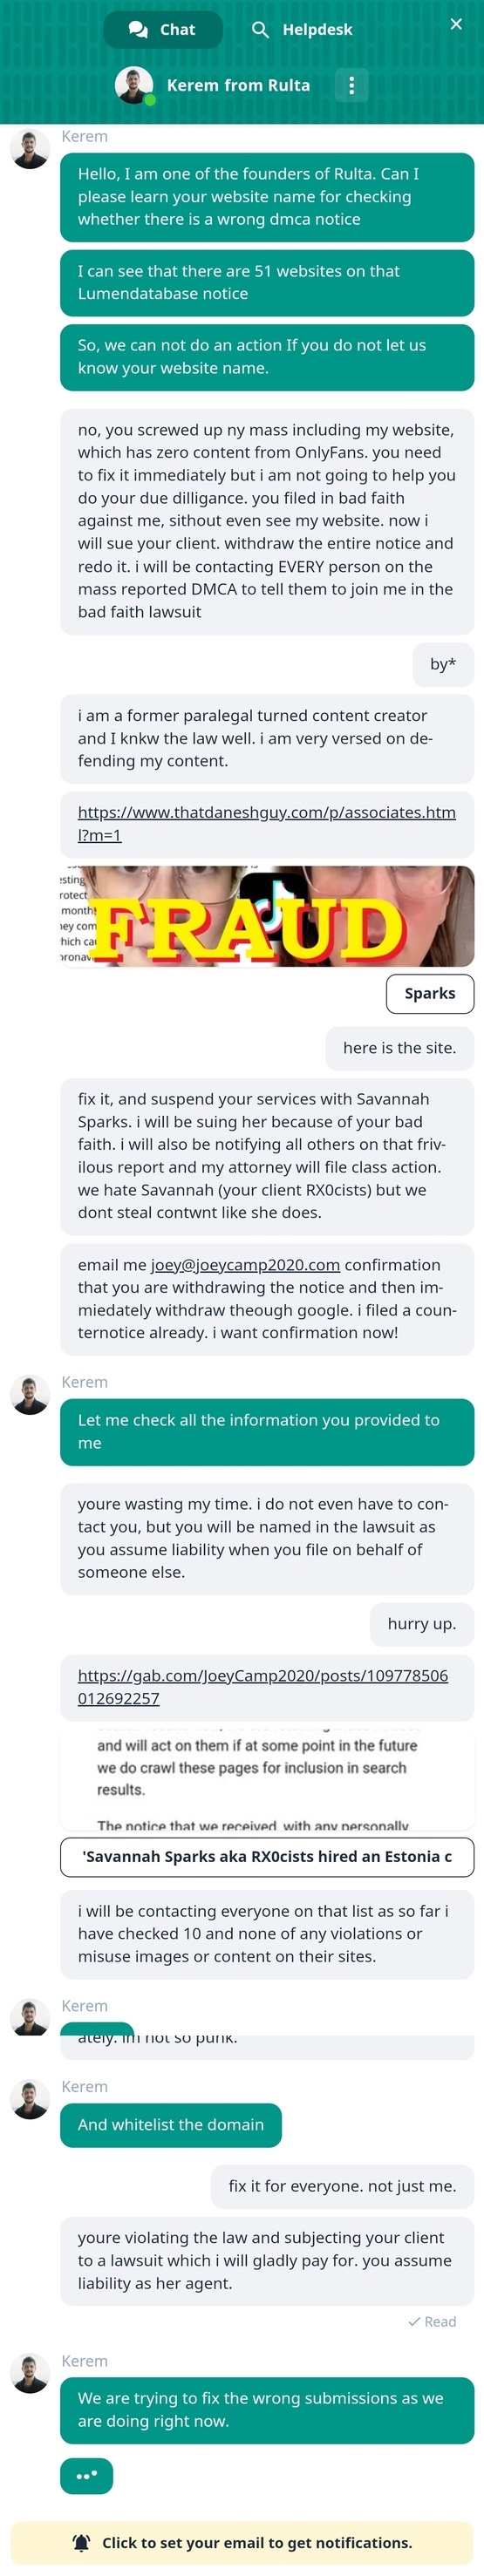
Task: Open the gab post preview image
Action: click(267, 1781)
